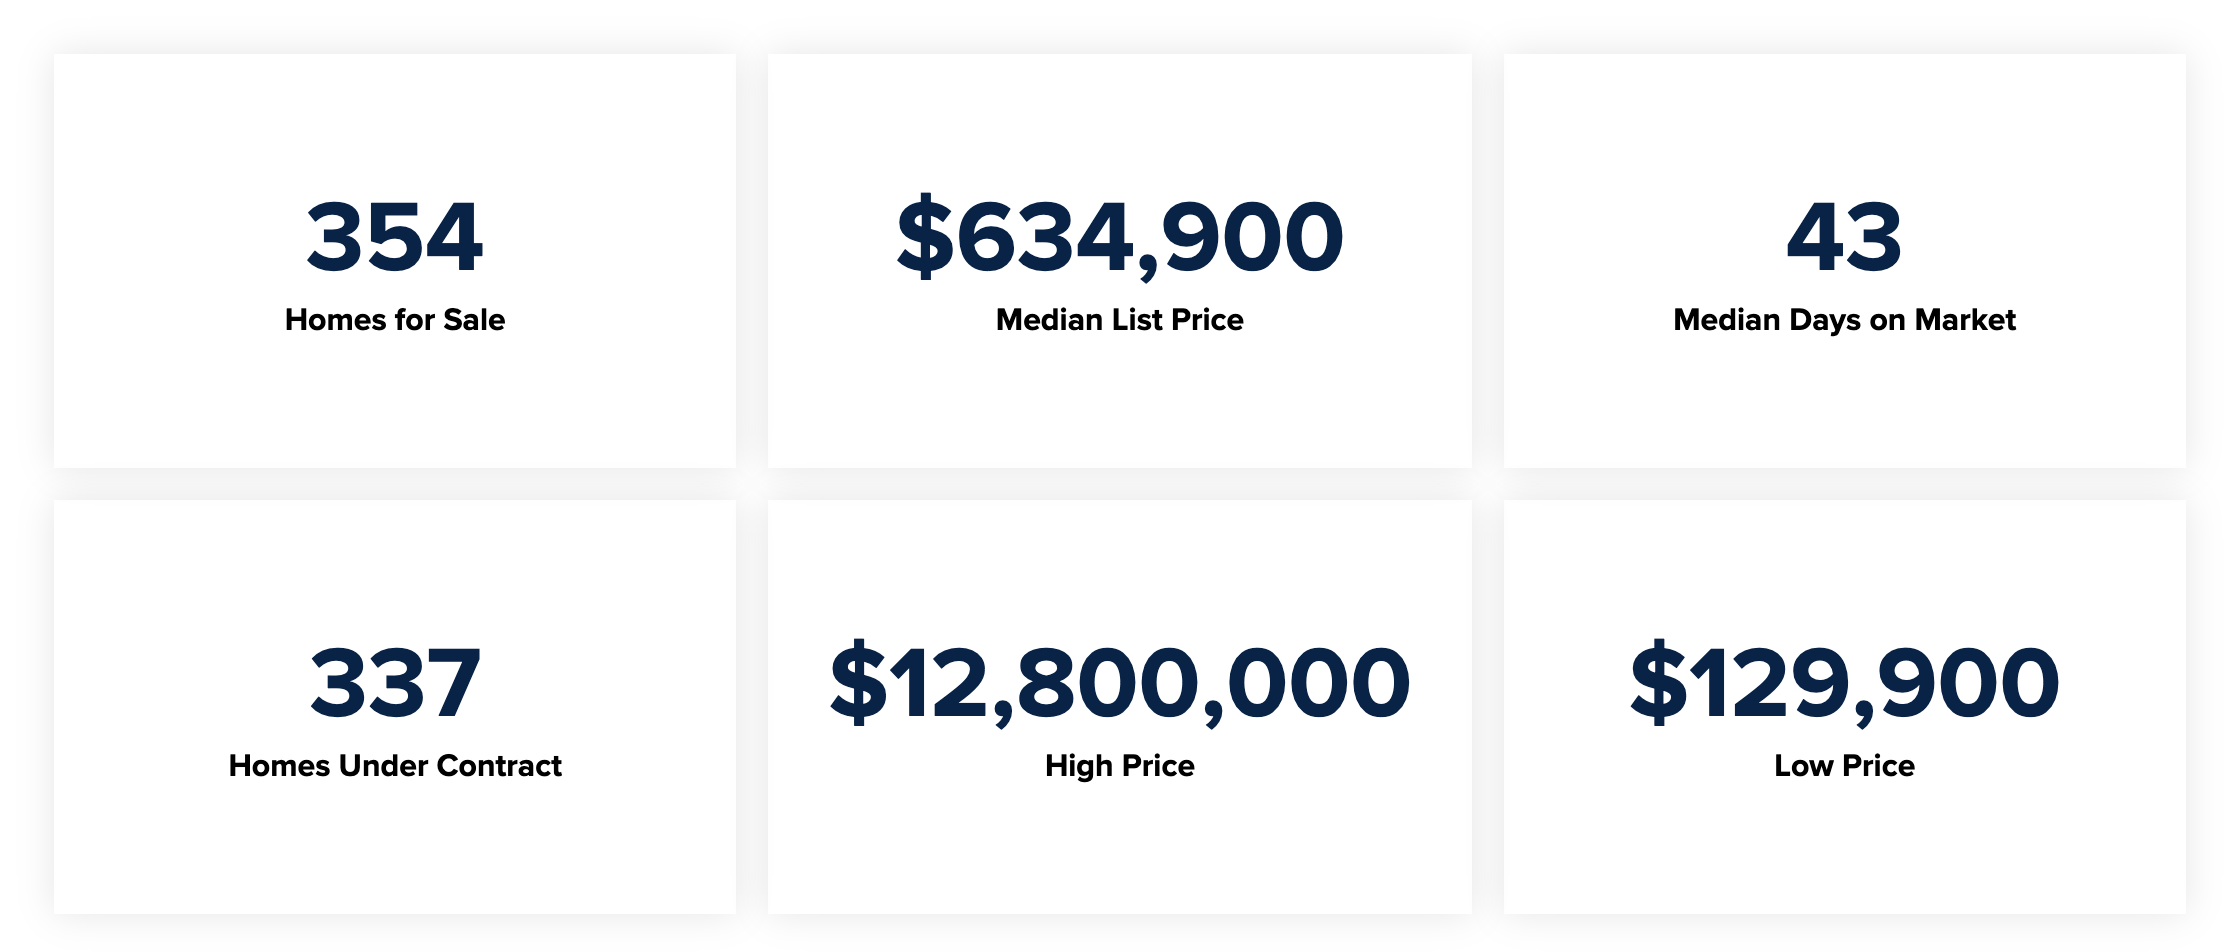Open the High Price stat card
The image size is (2234, 952).
coord(1120,707)
